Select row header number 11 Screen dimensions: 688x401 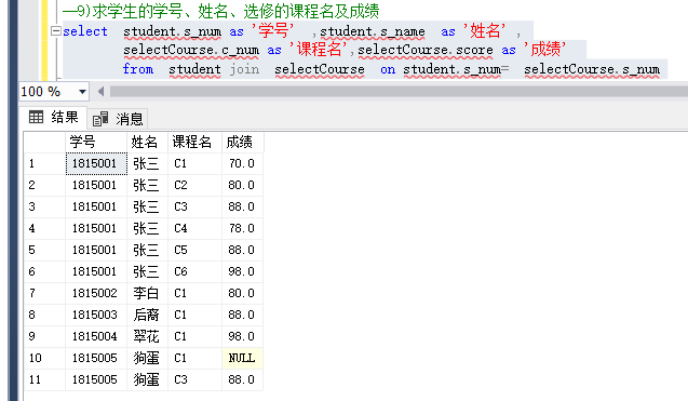(44, 380)
